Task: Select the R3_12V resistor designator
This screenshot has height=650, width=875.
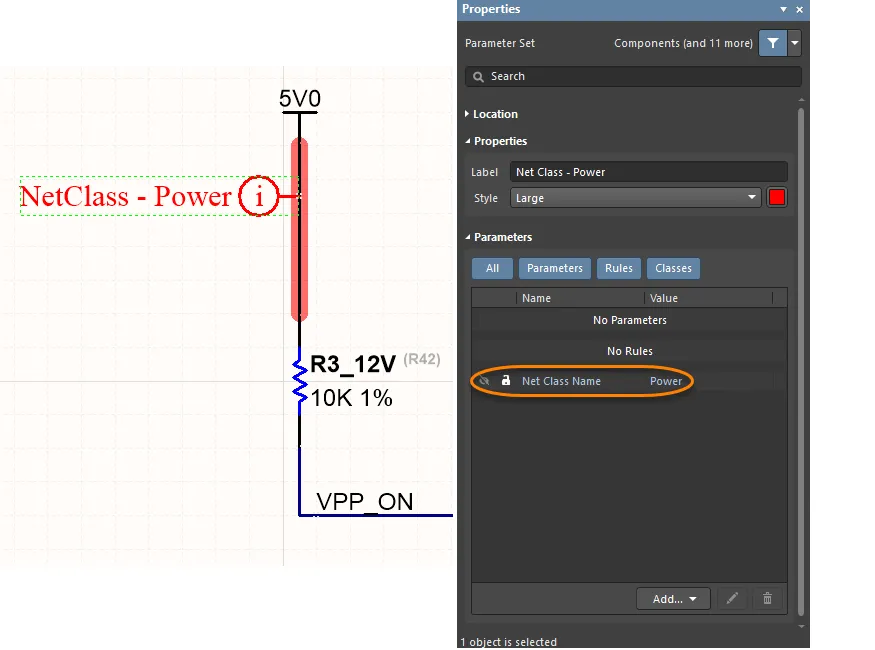Action: tap(353, 364)
